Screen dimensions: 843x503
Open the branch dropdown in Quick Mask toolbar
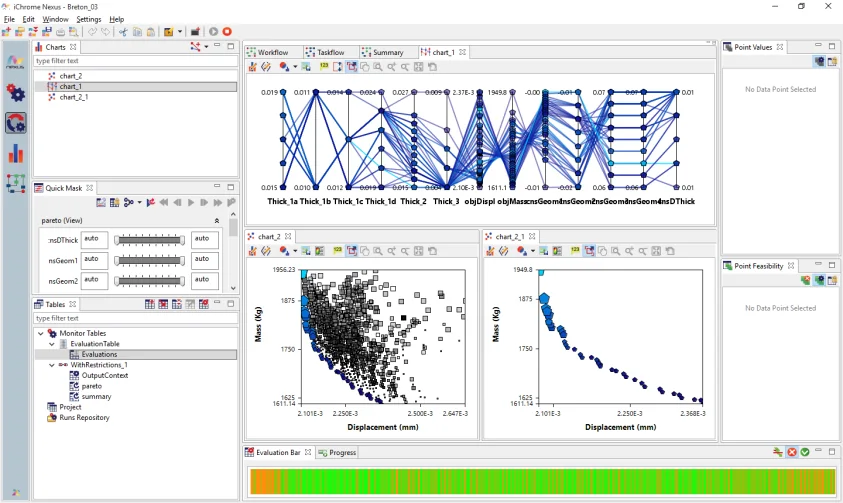pos(139,203)
